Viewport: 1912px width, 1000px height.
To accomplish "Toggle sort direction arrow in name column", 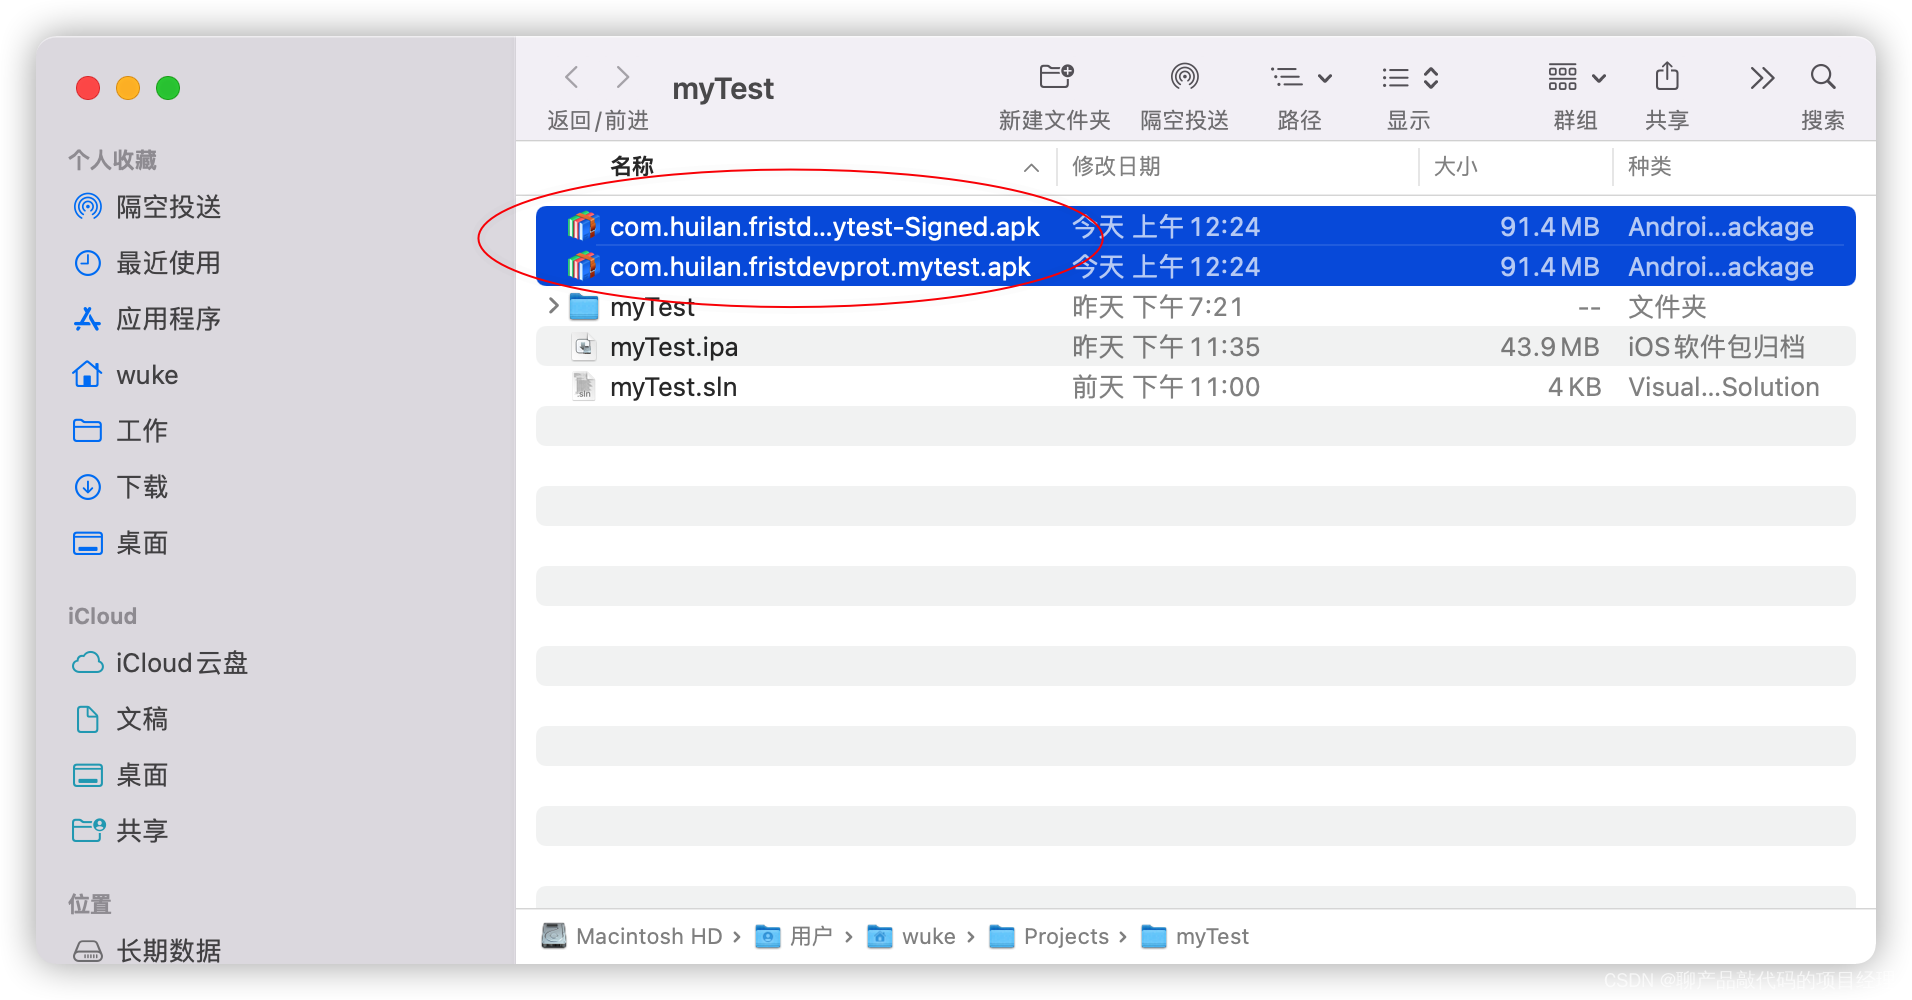I will [1031, 168].
